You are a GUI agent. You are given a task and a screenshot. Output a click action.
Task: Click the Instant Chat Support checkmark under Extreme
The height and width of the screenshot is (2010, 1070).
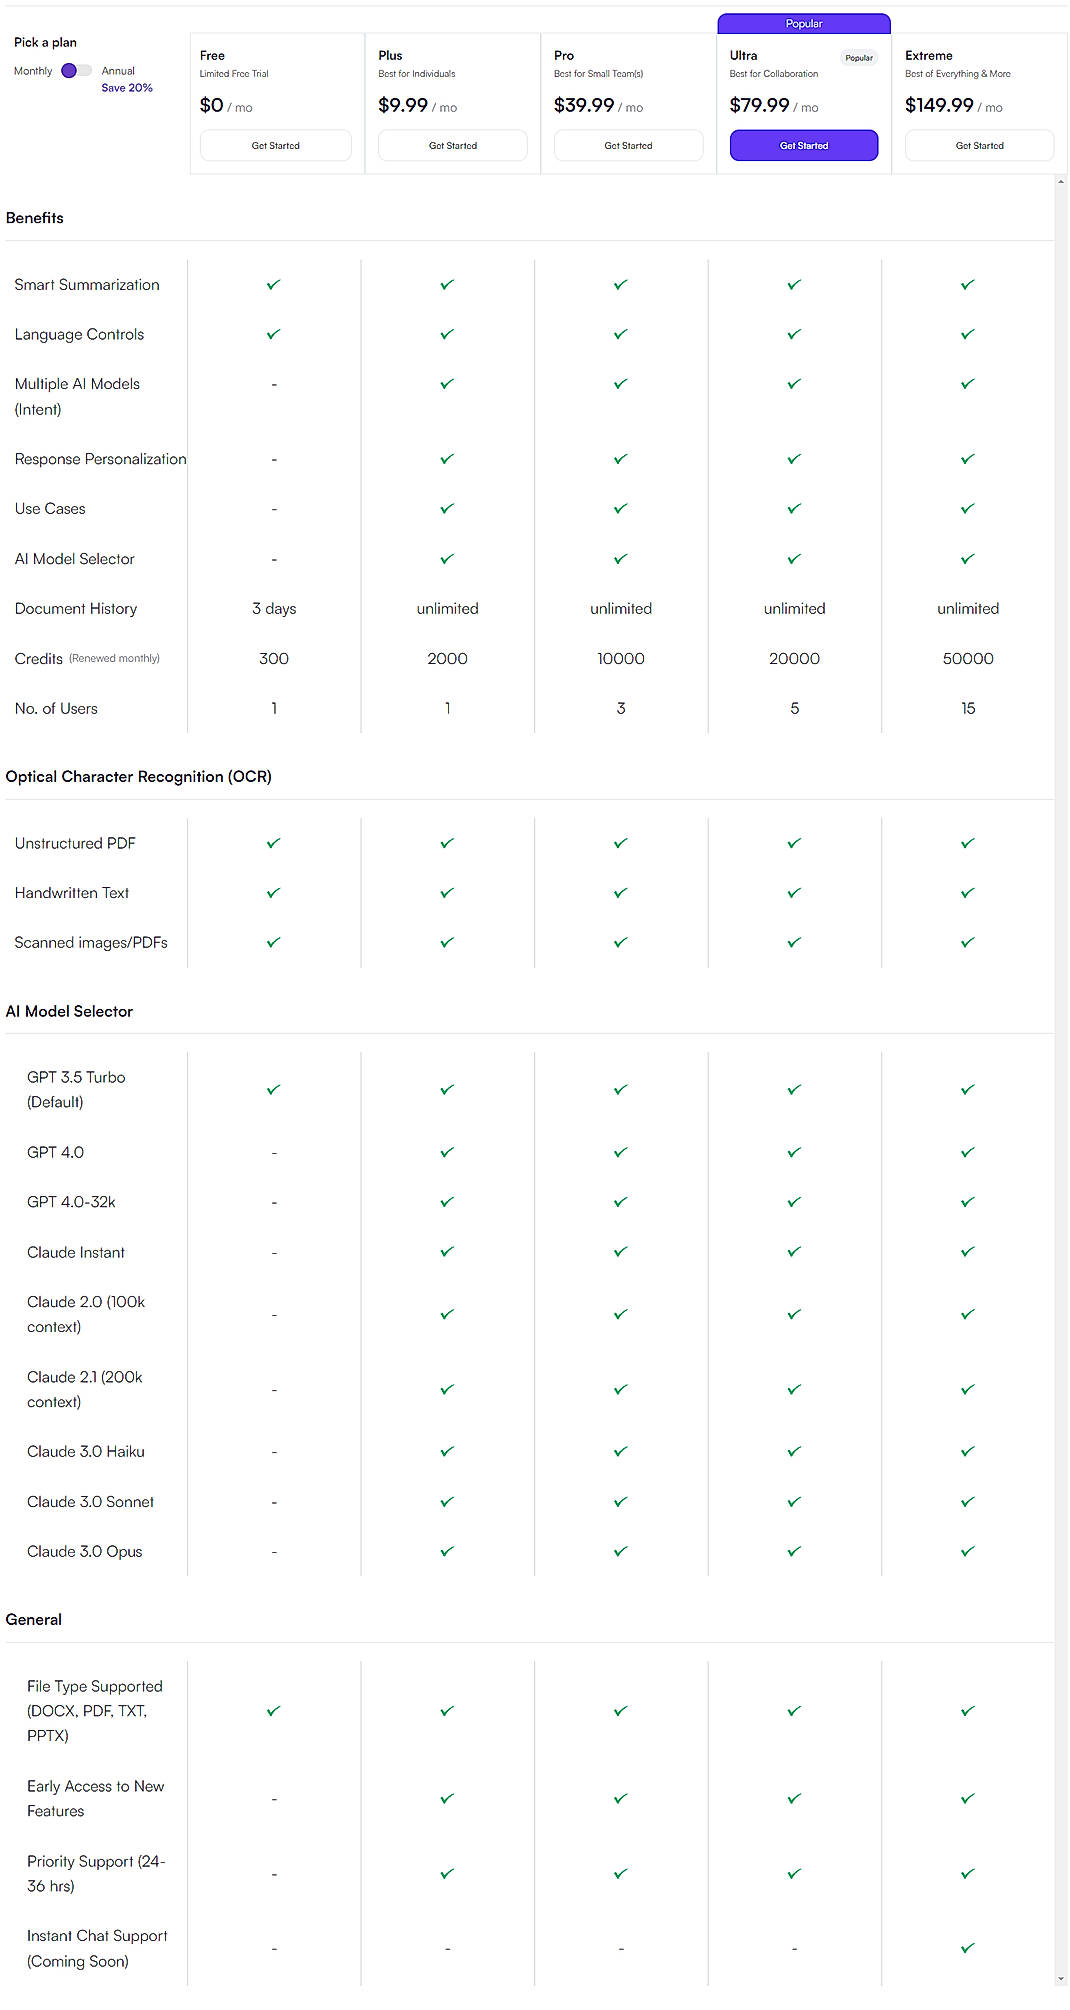pos(966,1947)
